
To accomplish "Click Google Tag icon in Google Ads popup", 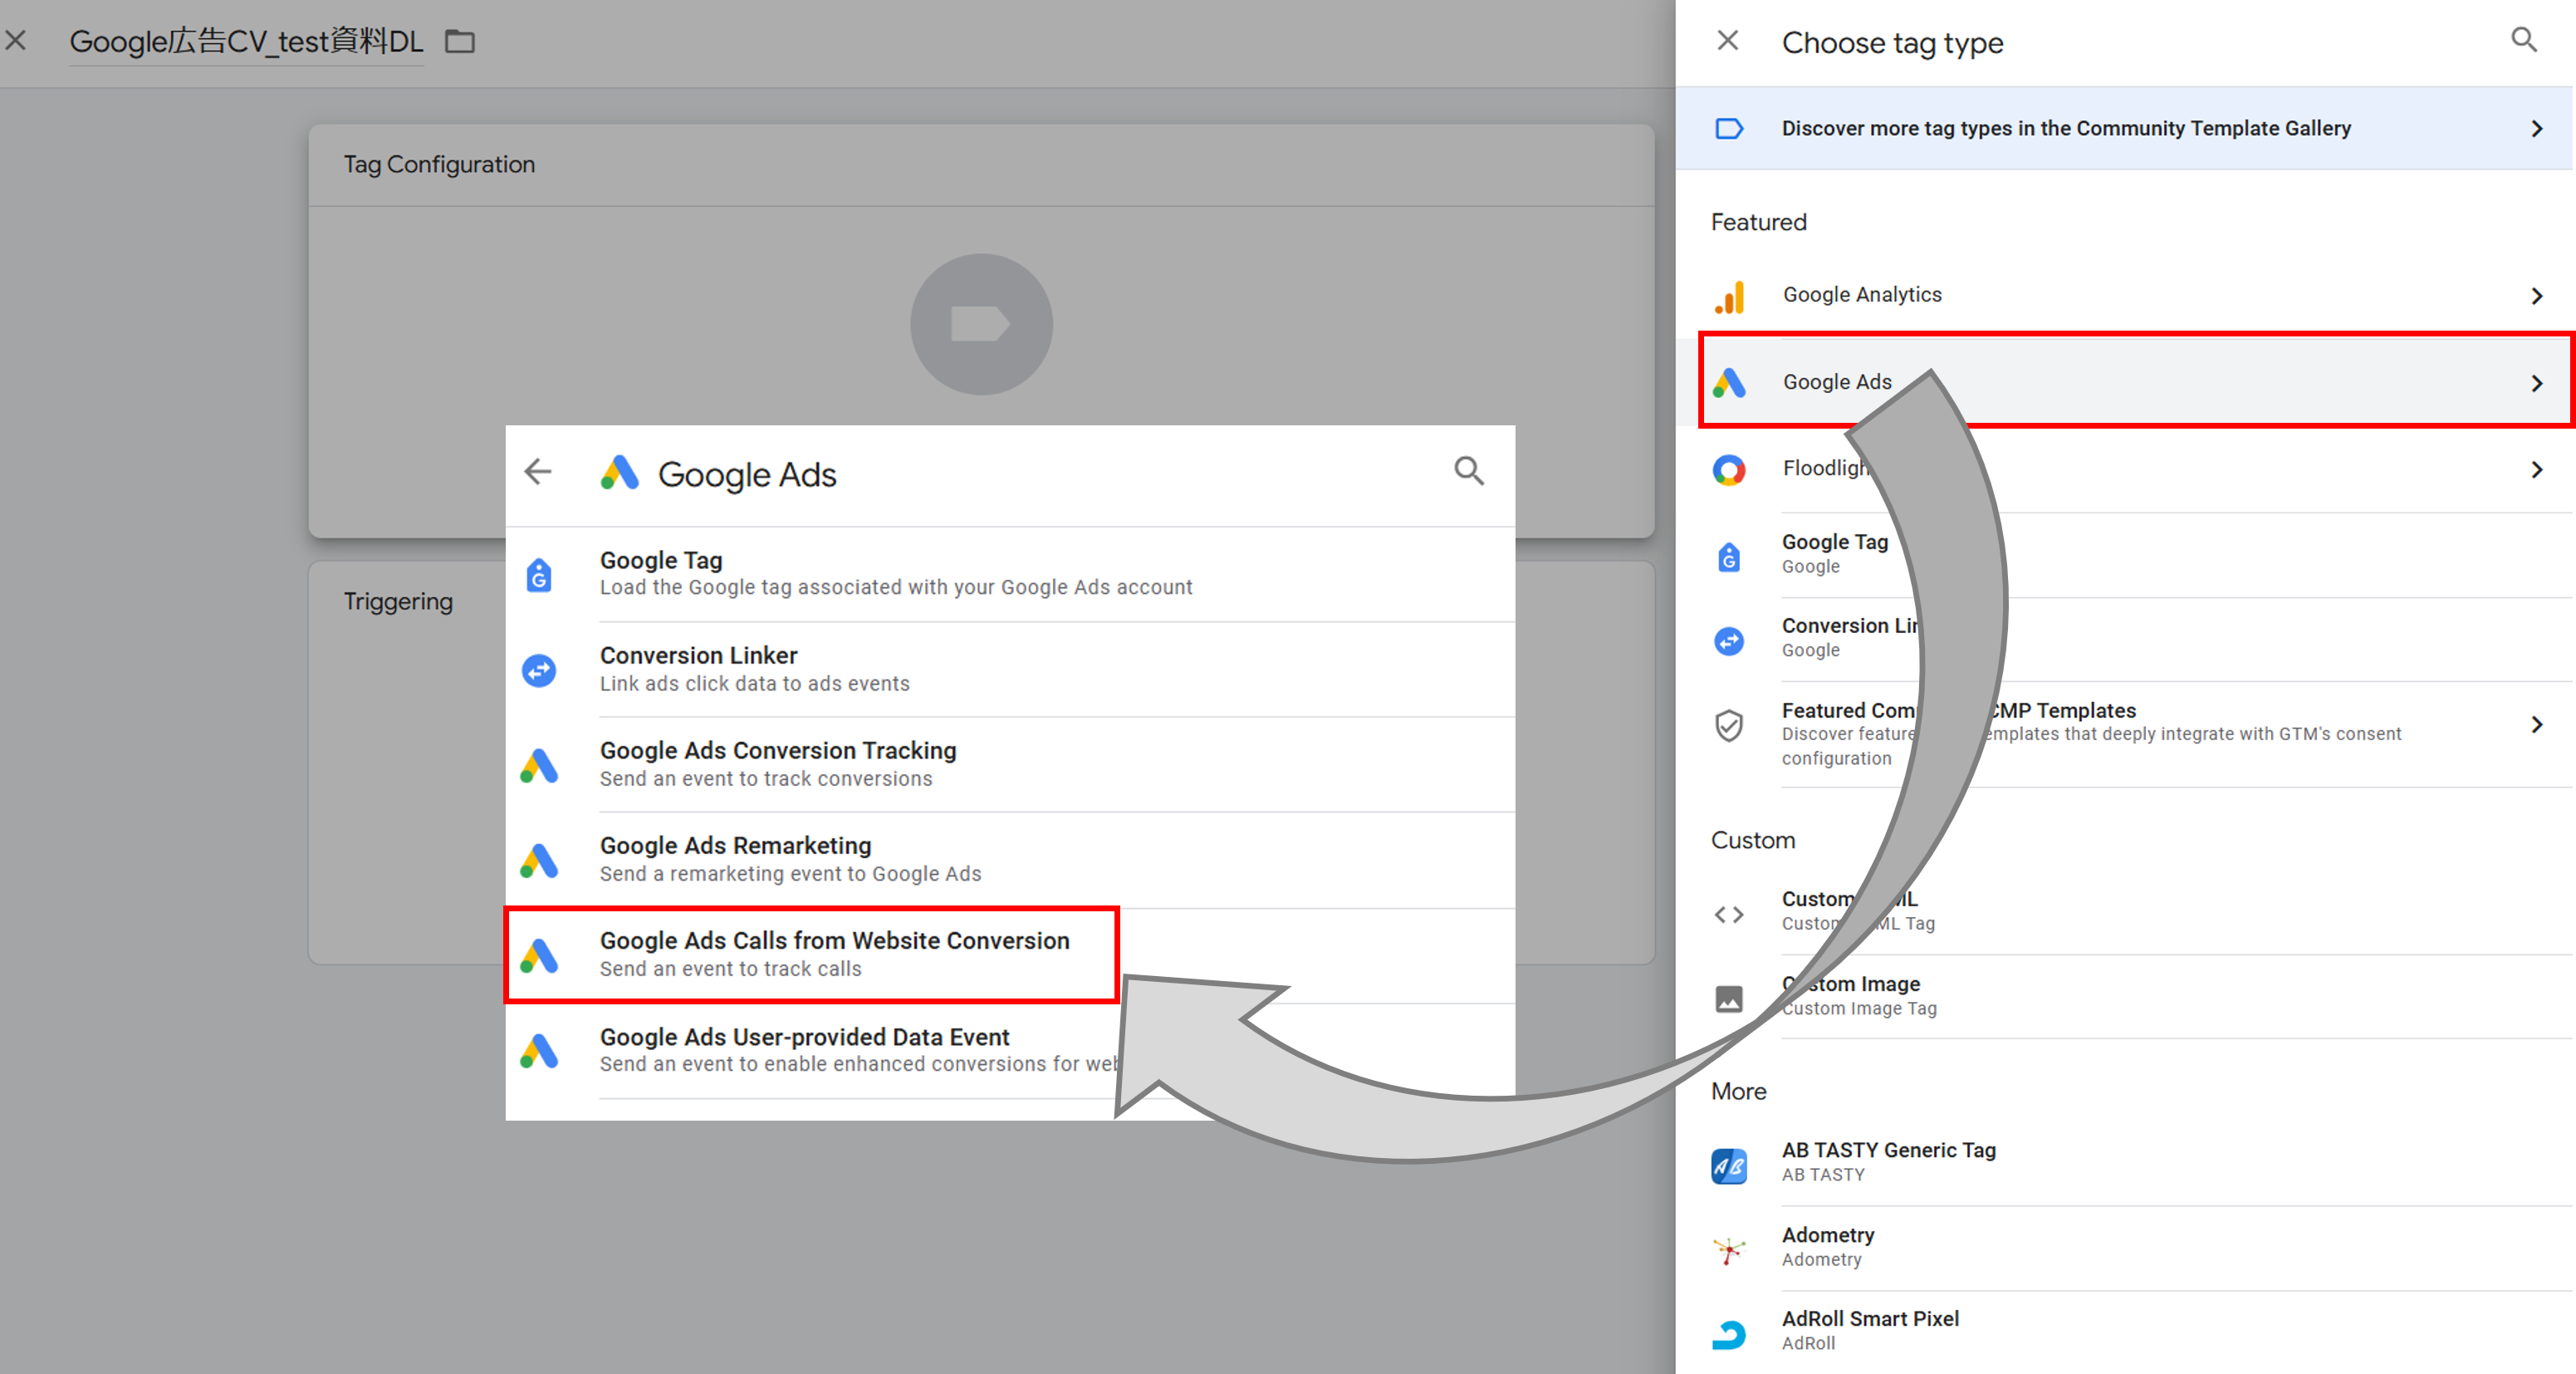I will [539, 575].
